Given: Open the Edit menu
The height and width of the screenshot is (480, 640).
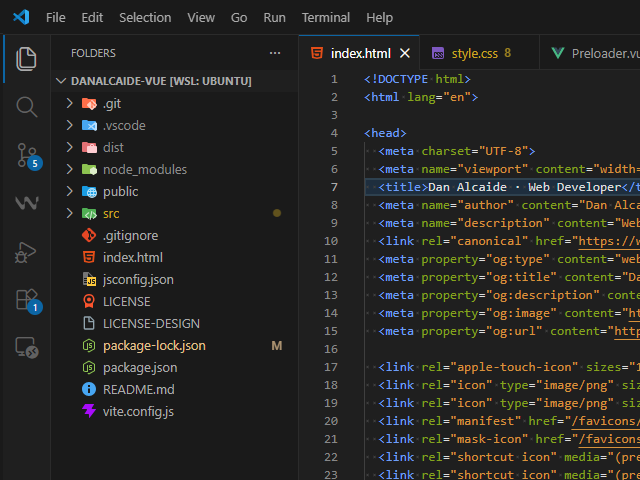Looking at the screenshot, I should coord(92,18).
